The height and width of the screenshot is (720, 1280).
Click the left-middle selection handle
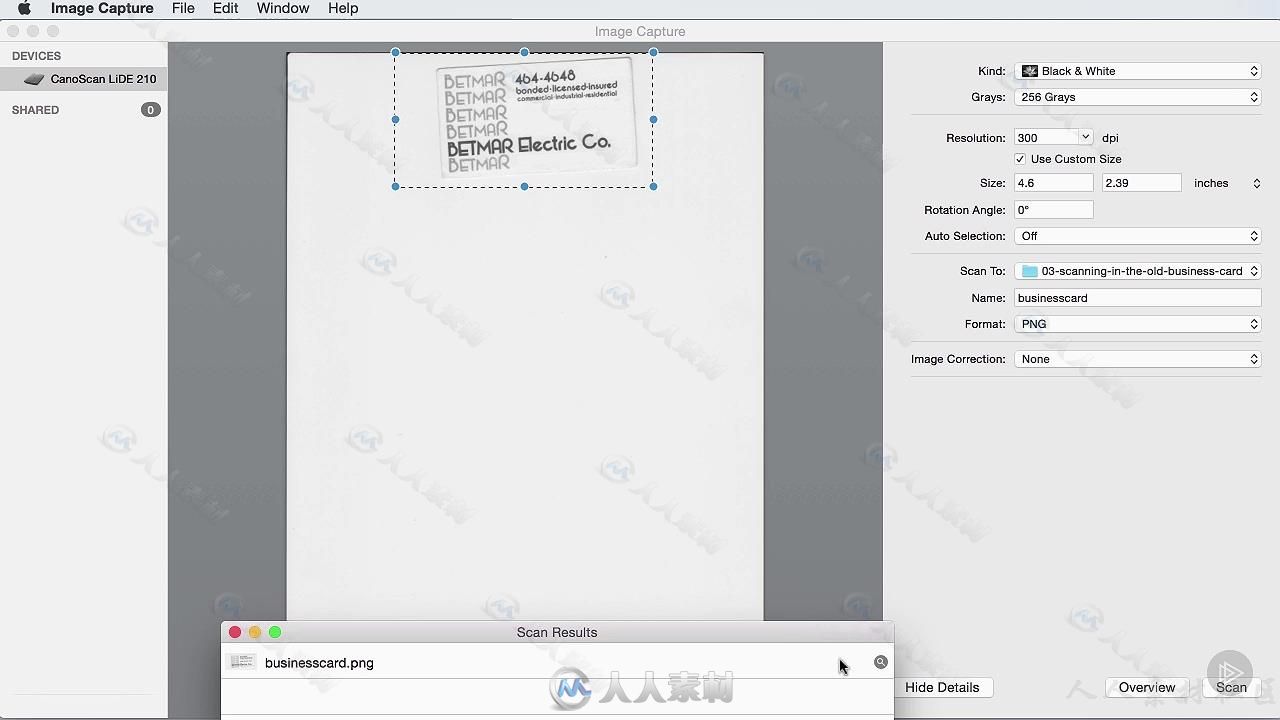[395, 119]
